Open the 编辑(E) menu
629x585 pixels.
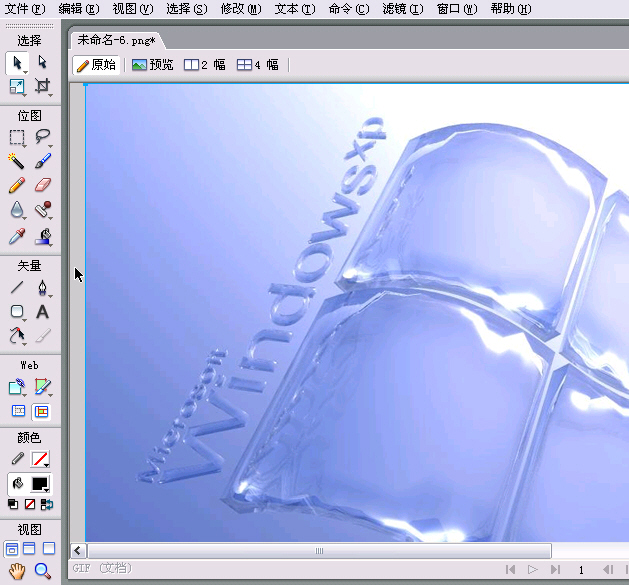79,8
